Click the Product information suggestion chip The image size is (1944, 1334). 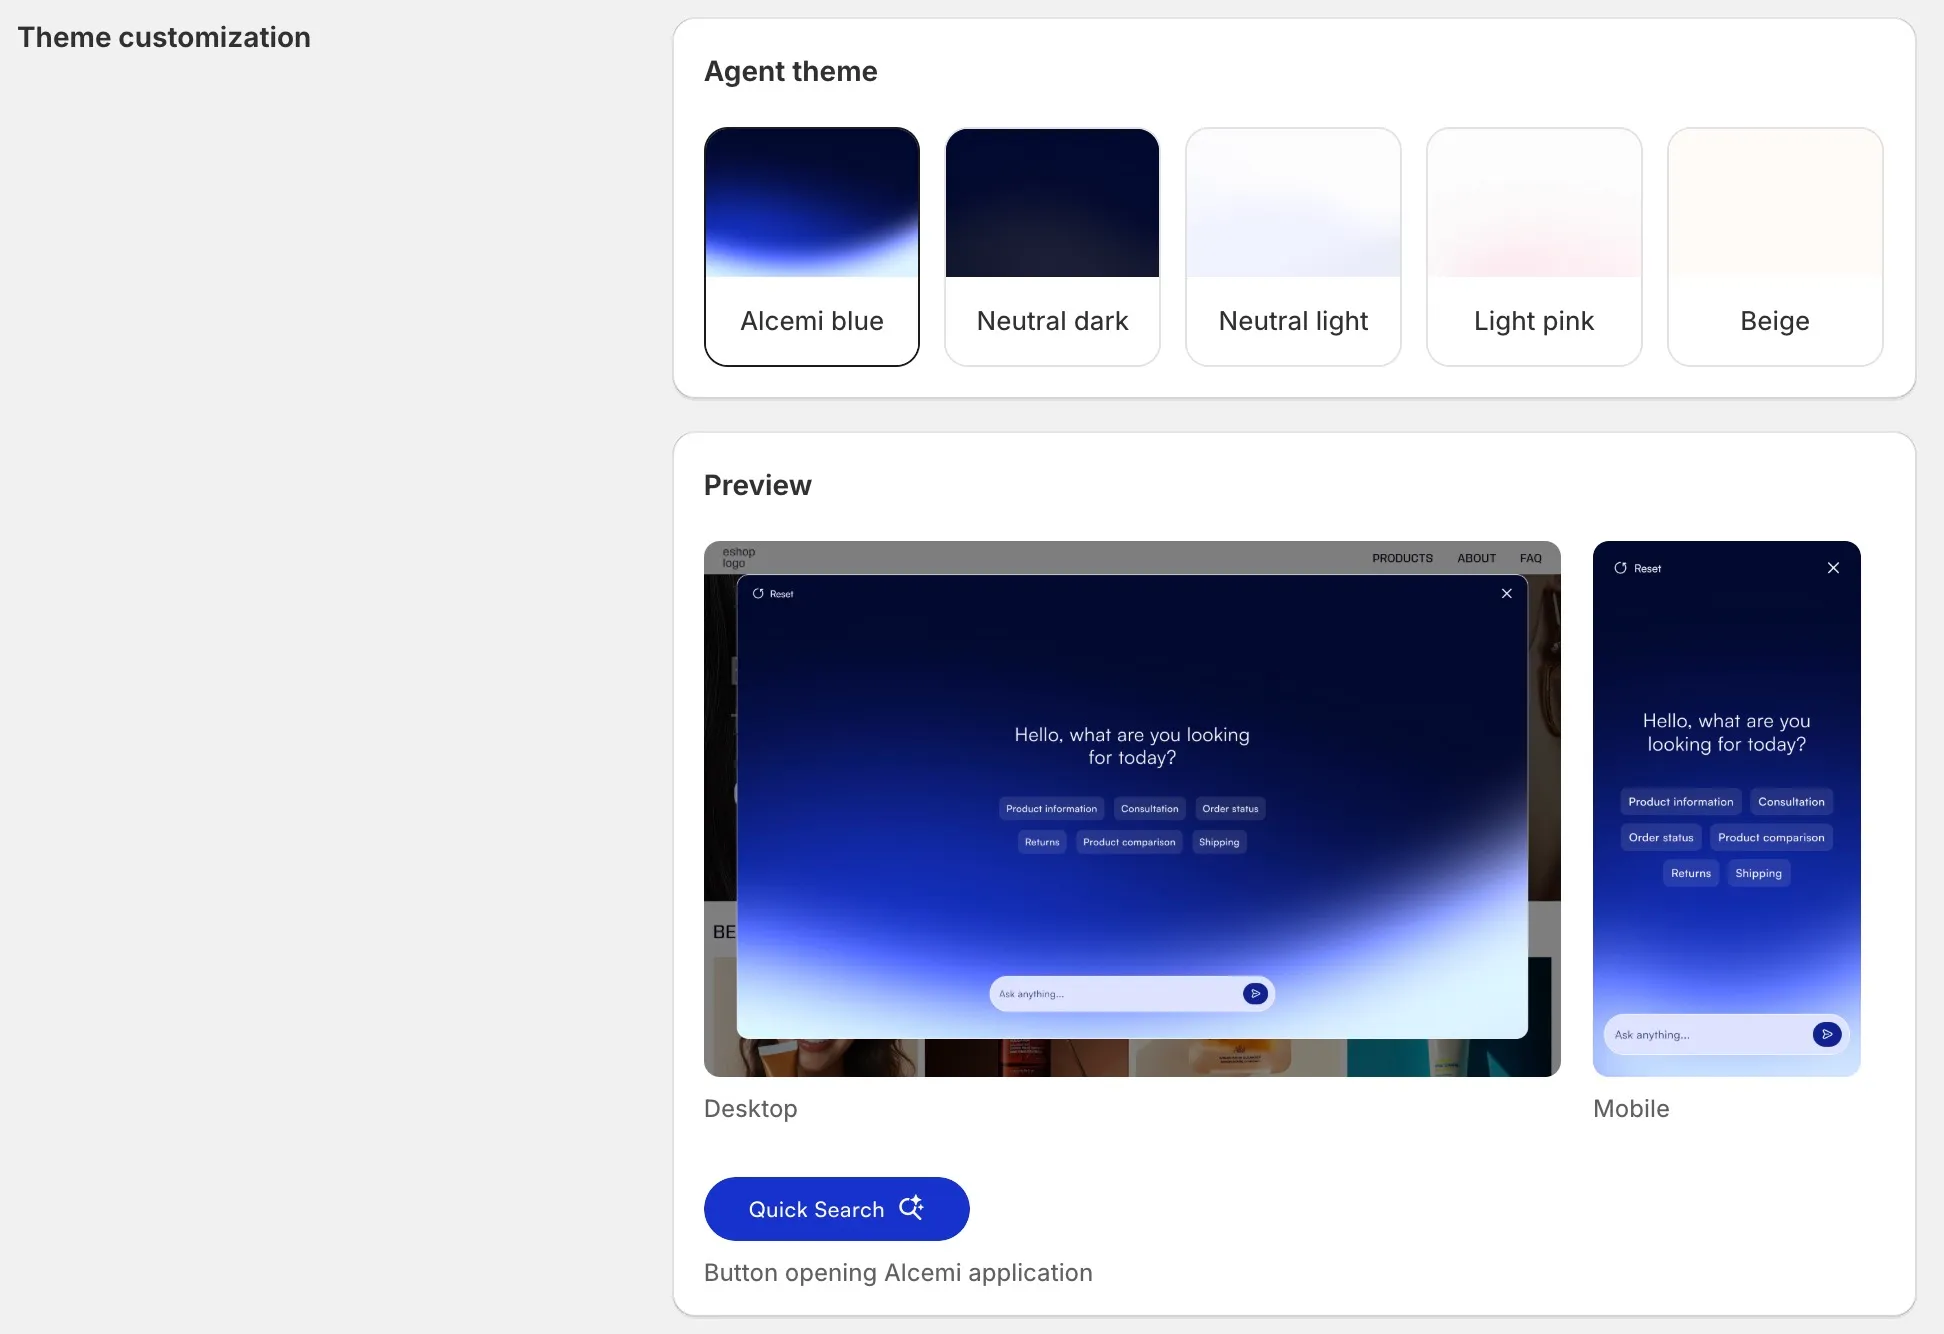click(1051, 808)
